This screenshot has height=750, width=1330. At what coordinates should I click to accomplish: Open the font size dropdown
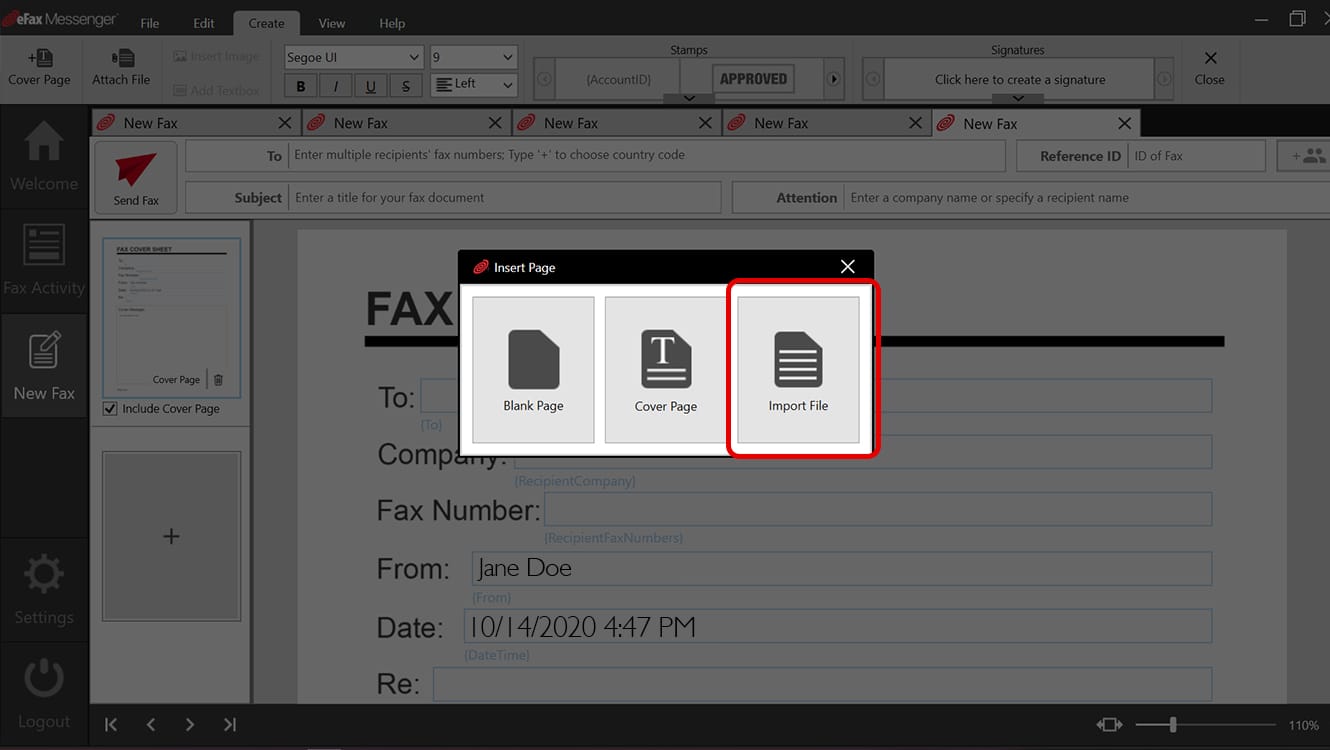[473, 57]
